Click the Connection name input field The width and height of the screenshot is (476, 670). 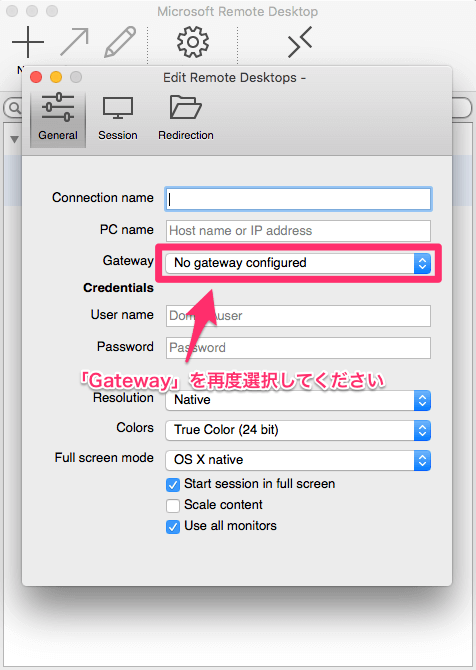point(298,199)
